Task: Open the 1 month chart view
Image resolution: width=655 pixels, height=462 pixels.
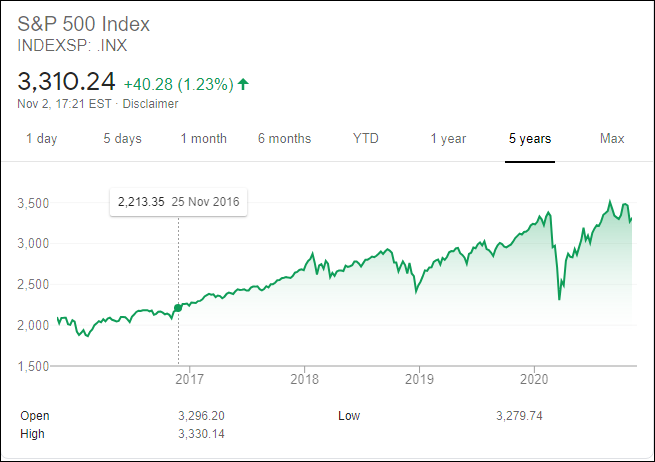Action: click(204, 139)
